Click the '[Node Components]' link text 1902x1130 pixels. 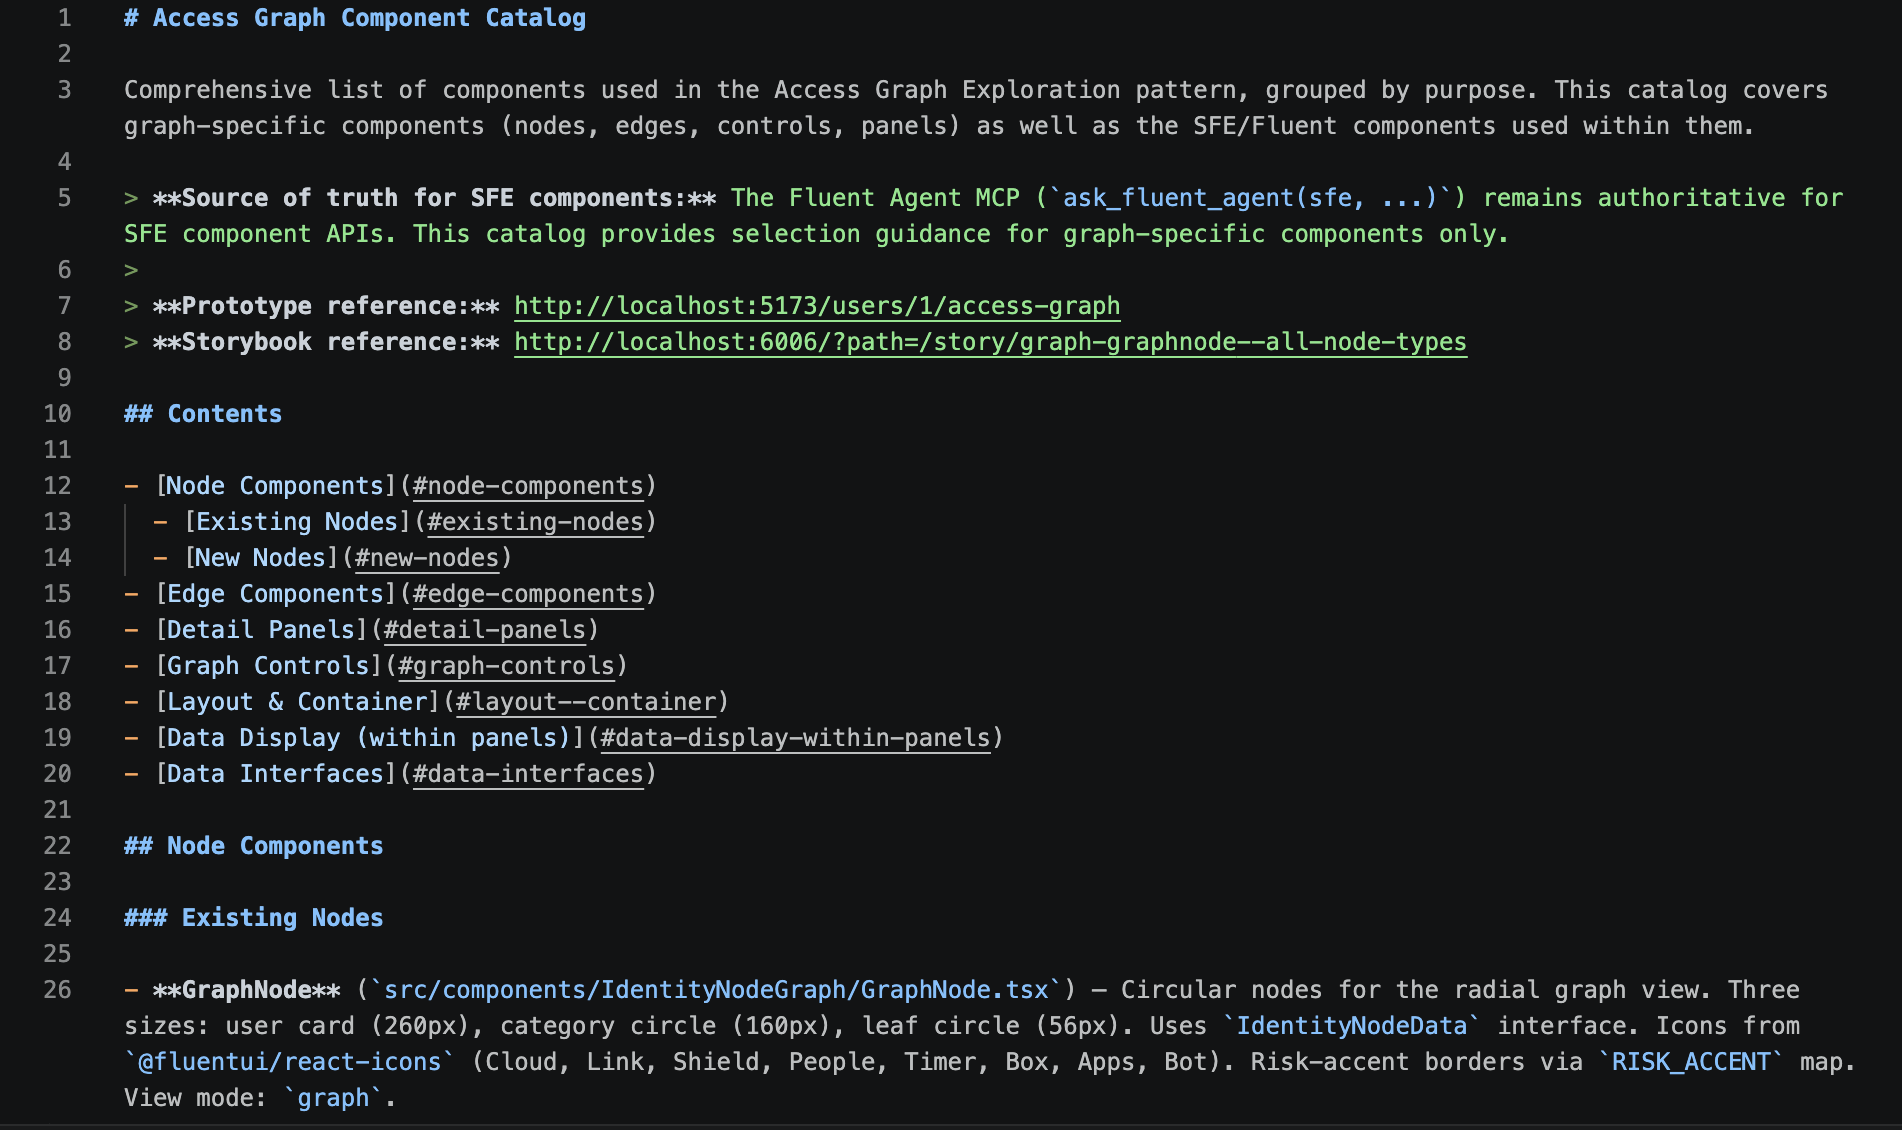tap(276, 486)
